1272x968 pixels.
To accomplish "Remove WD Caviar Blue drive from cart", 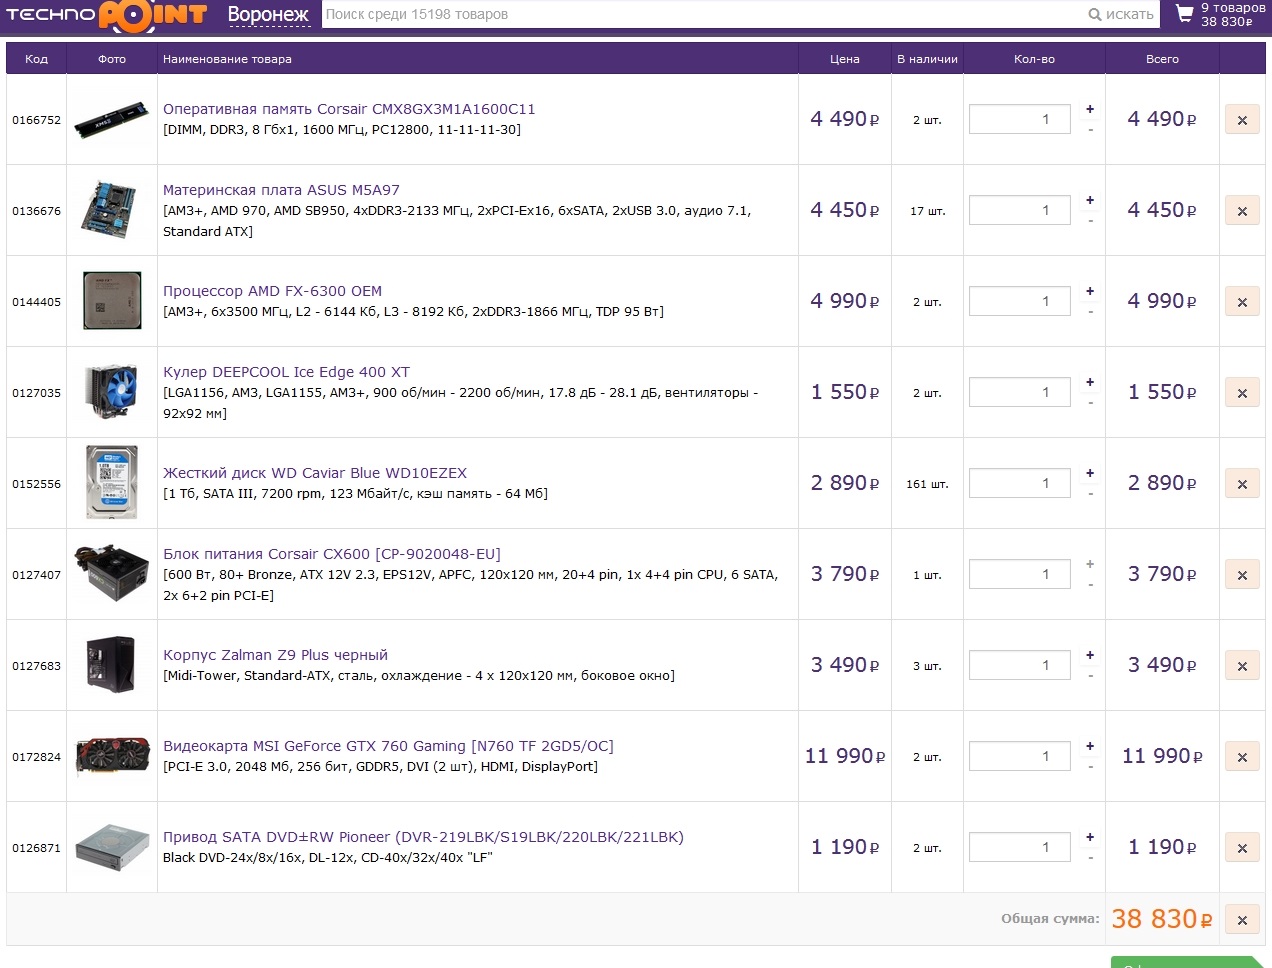I will (1242, 484).
